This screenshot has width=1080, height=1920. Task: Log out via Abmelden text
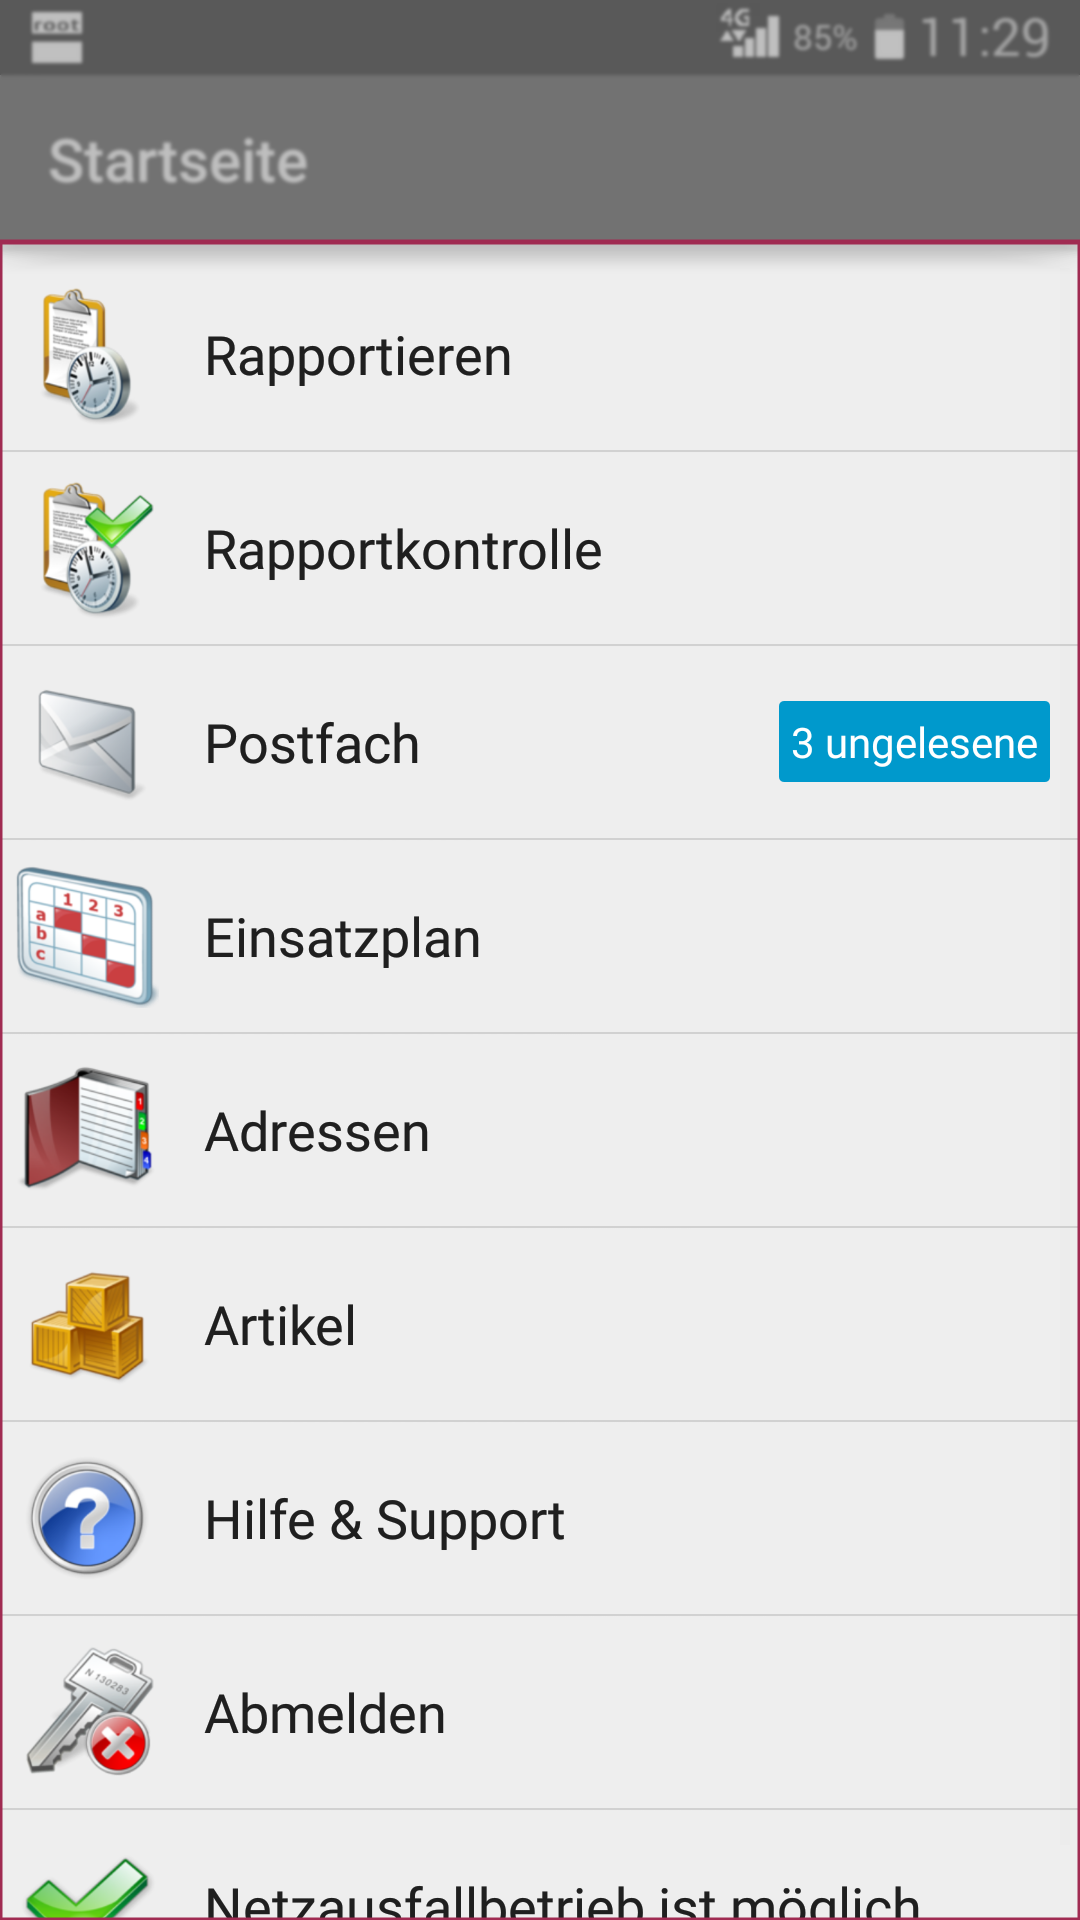click(325, 1714)
